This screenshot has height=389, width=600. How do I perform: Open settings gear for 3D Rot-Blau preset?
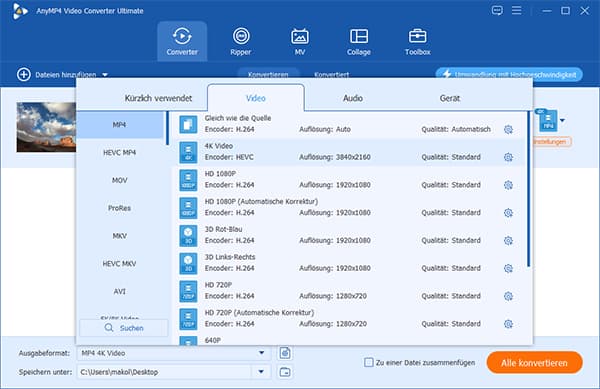(x=508, y=240)
